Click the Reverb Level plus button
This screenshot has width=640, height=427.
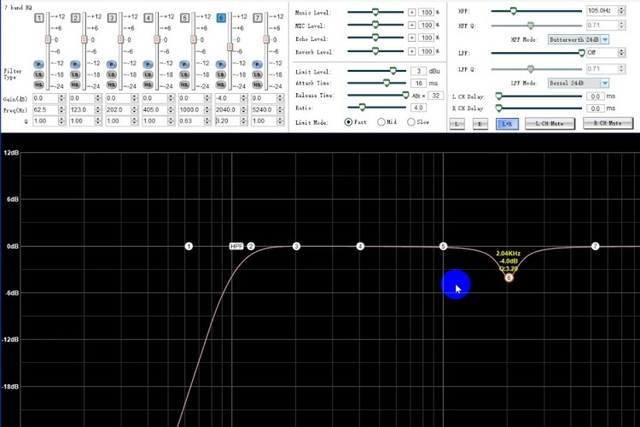tap(412, 51)
